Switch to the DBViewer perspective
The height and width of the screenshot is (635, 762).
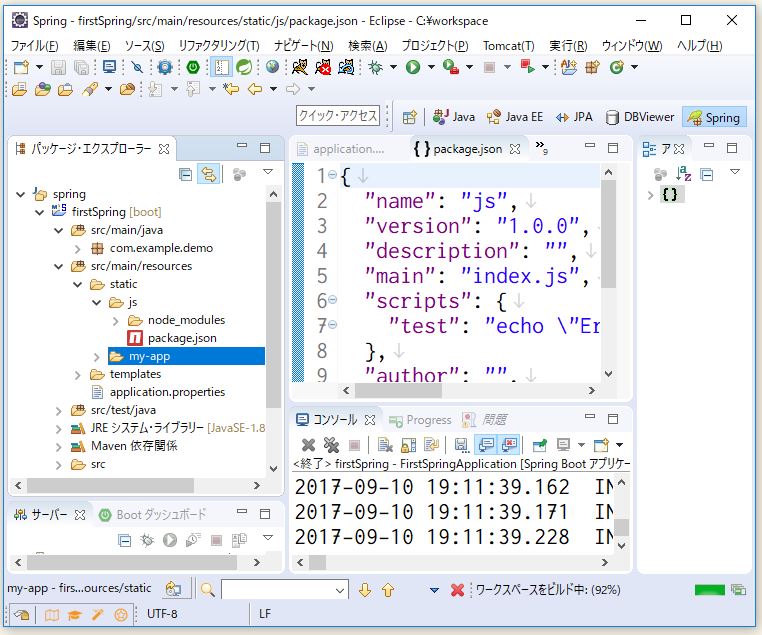point(640,117)
